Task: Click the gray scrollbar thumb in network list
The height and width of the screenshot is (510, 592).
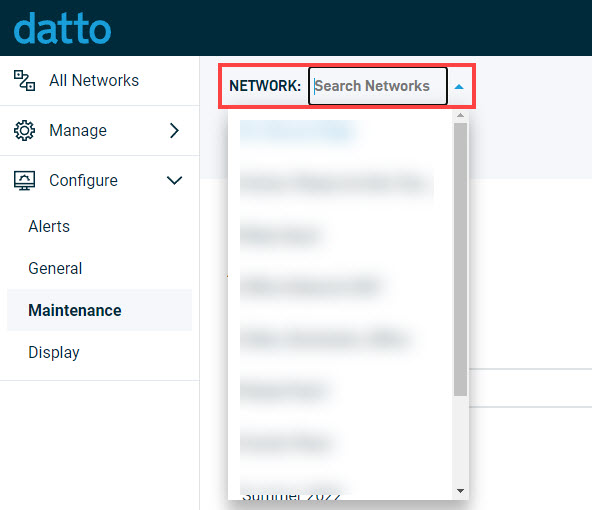Action: [460, 259]
